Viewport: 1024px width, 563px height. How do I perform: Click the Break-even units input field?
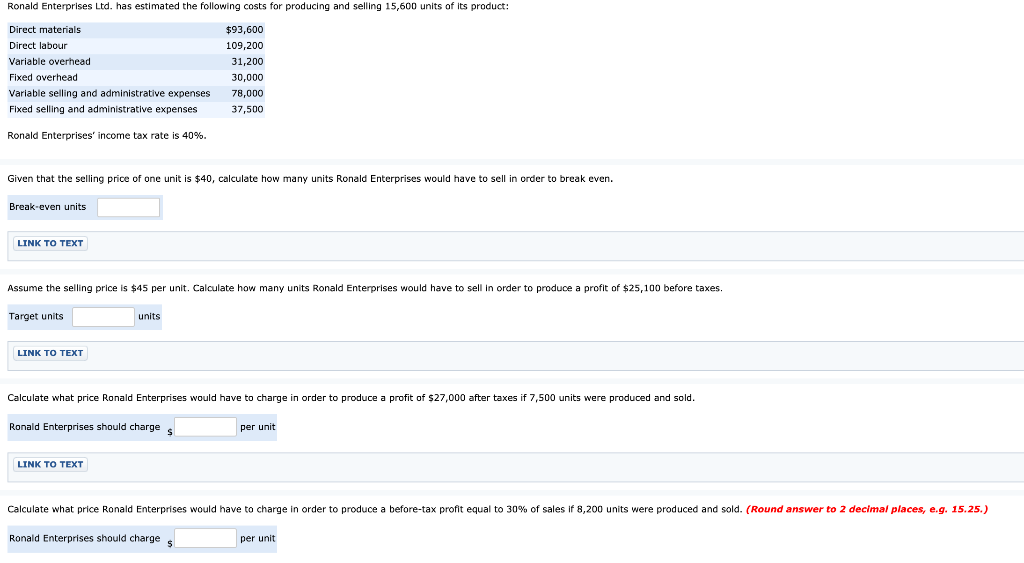(x=129, y=207)
